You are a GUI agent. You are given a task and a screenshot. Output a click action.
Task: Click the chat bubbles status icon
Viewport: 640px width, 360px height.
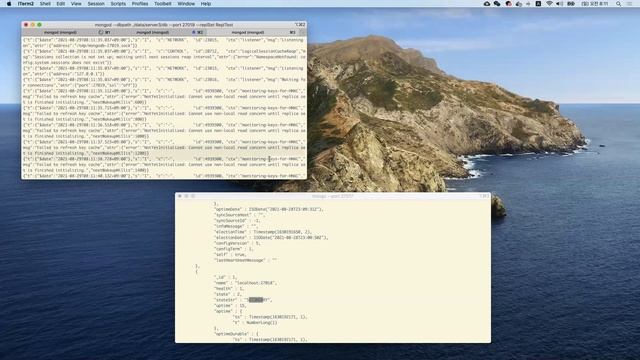point(497,4)
